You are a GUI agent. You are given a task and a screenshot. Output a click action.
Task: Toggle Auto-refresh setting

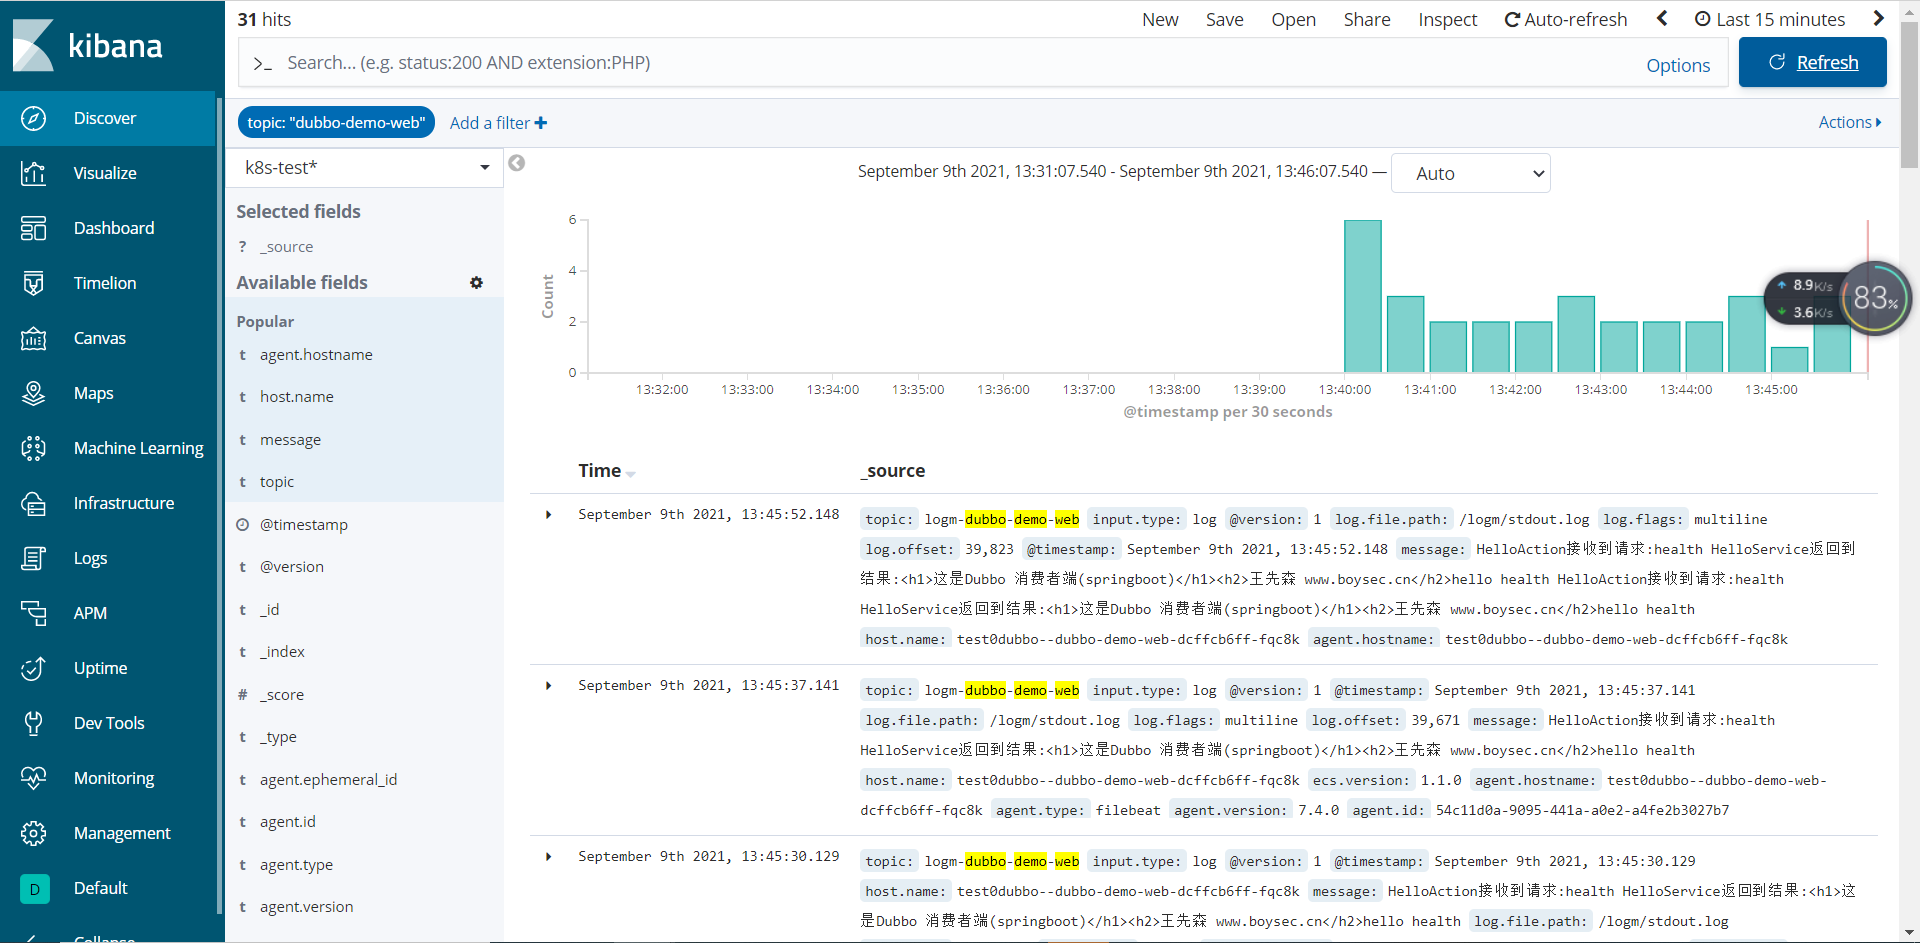coord(1565,19)
